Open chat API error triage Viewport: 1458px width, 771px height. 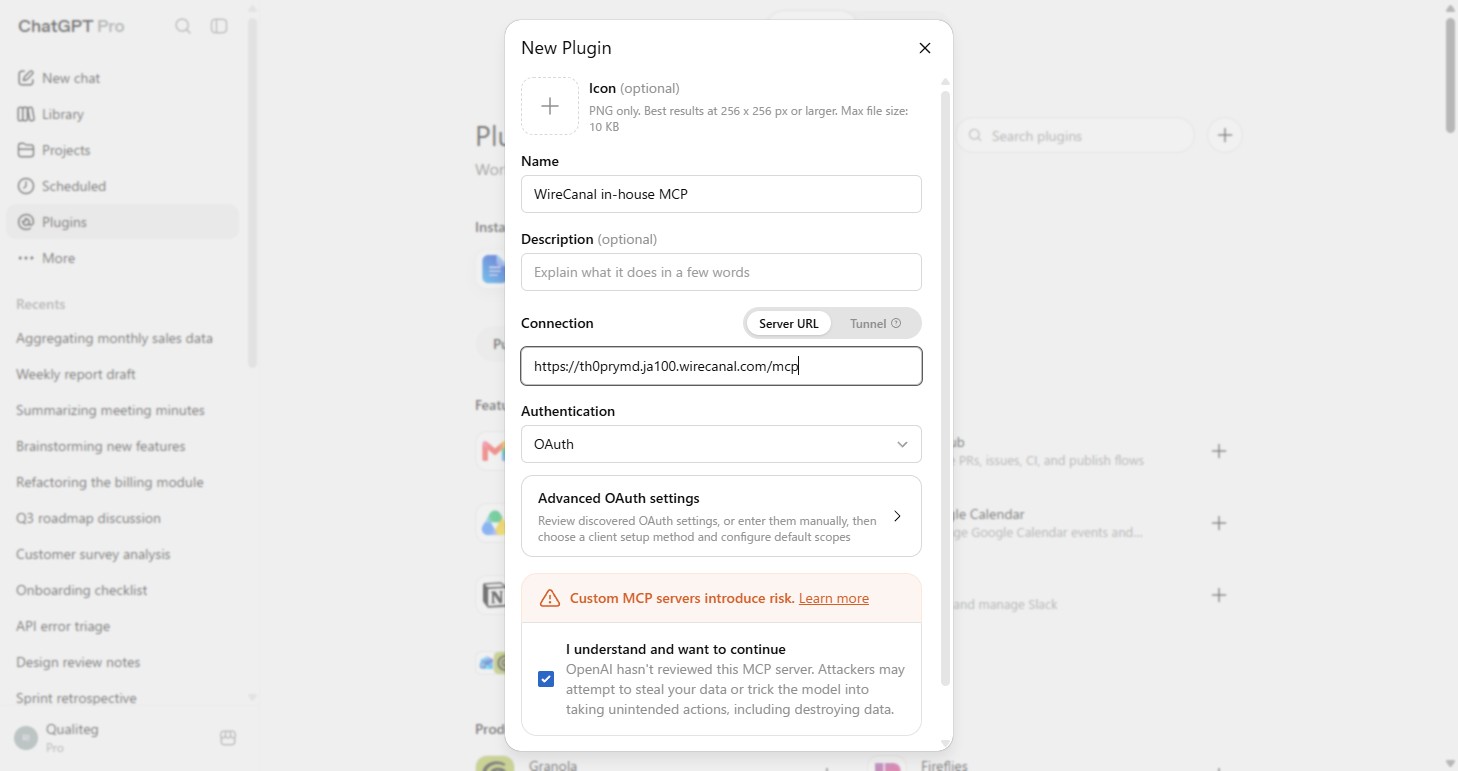63,626
